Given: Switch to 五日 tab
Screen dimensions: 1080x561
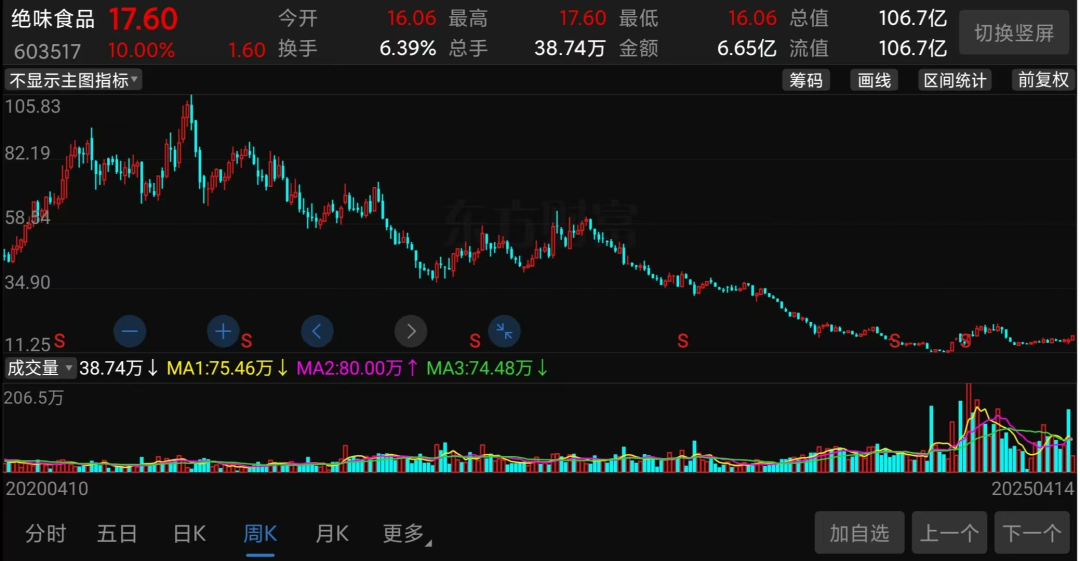Looking at the screenshot, I should click(117, 533).
